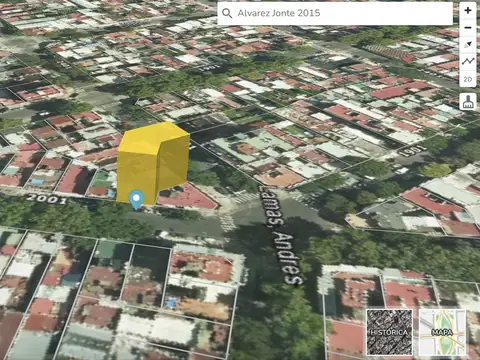
Task: Click the search magnifier icon
Action: pyautogui.click(x=227, y=13)
